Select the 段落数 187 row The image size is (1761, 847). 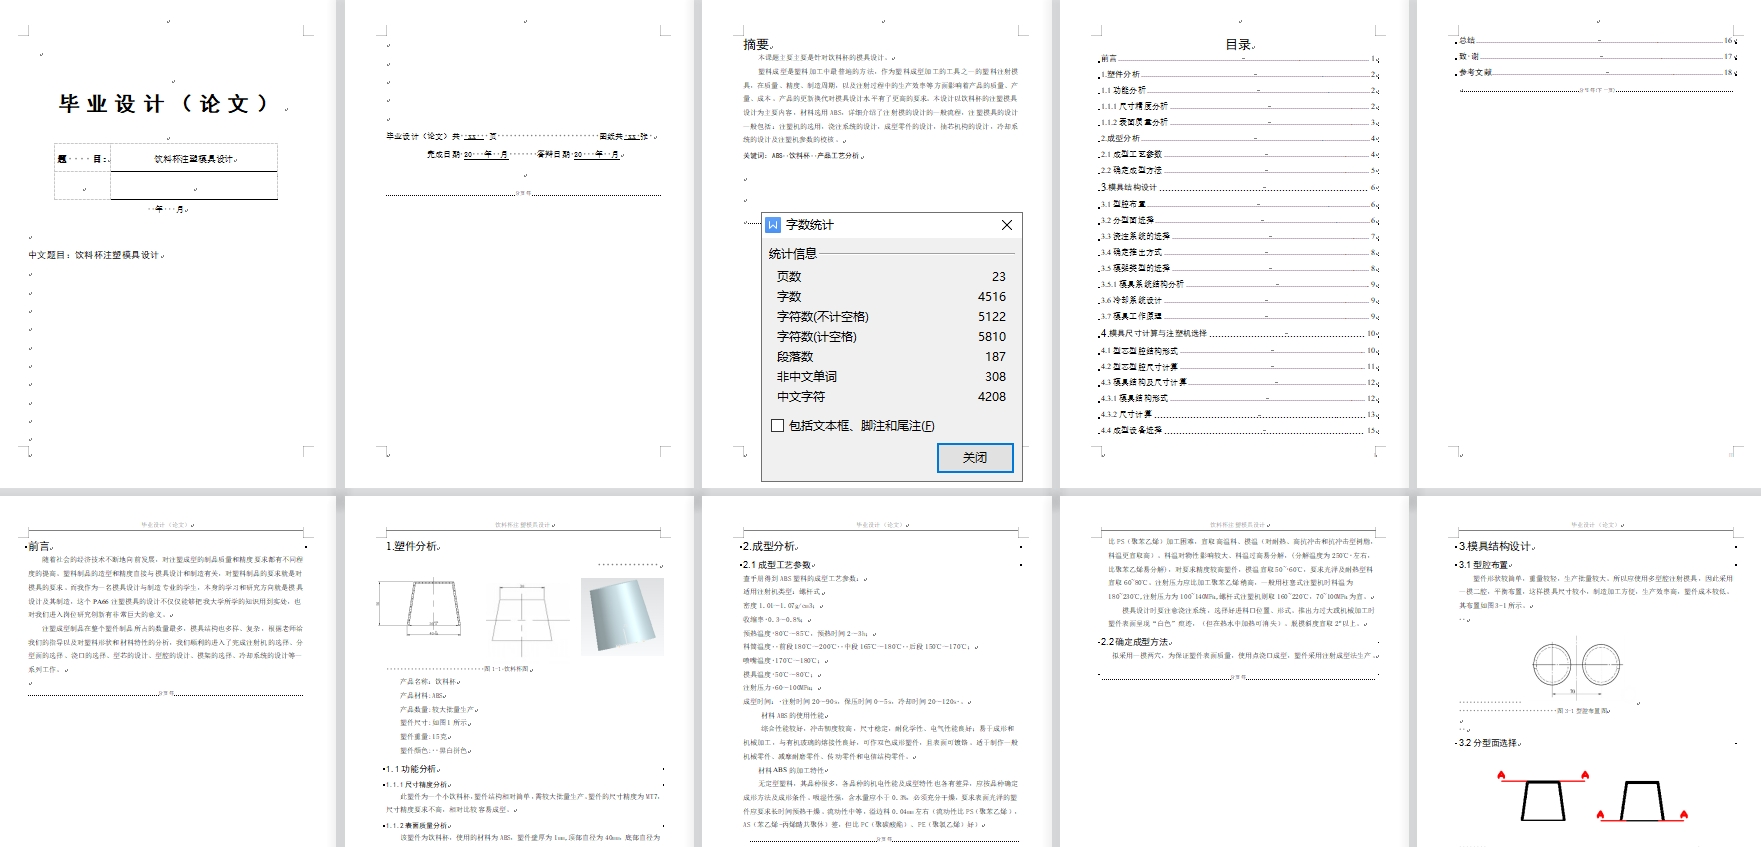(x=891, y=357)
